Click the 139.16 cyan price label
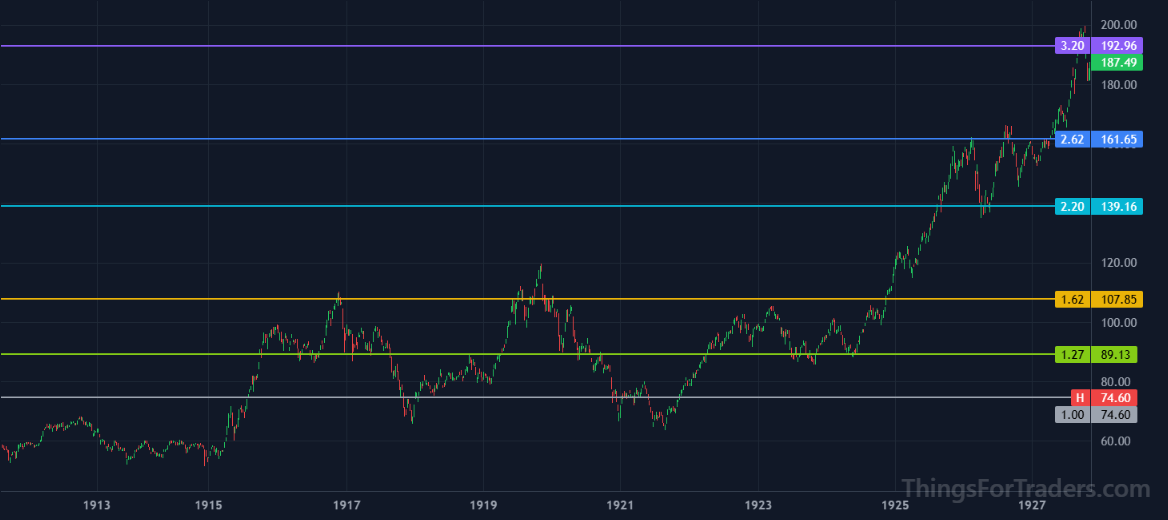 [1117, 206]
